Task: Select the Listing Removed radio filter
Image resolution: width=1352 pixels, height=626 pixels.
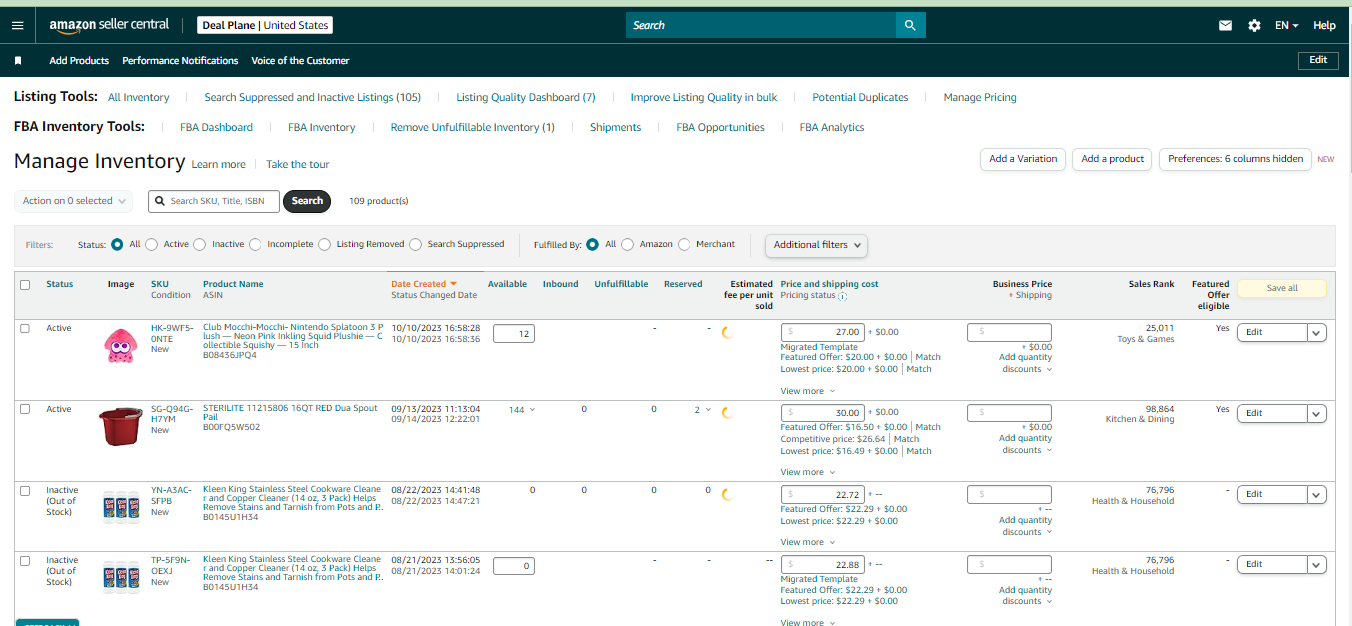Action: (325, 244)
